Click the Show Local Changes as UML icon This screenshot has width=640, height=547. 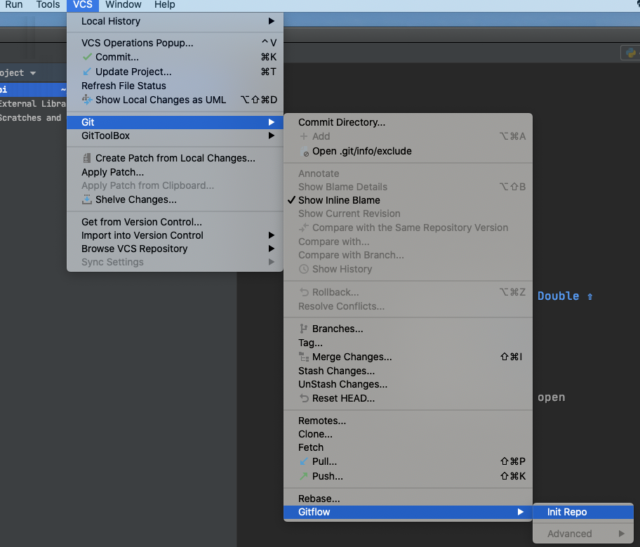[x=87, y=100]
